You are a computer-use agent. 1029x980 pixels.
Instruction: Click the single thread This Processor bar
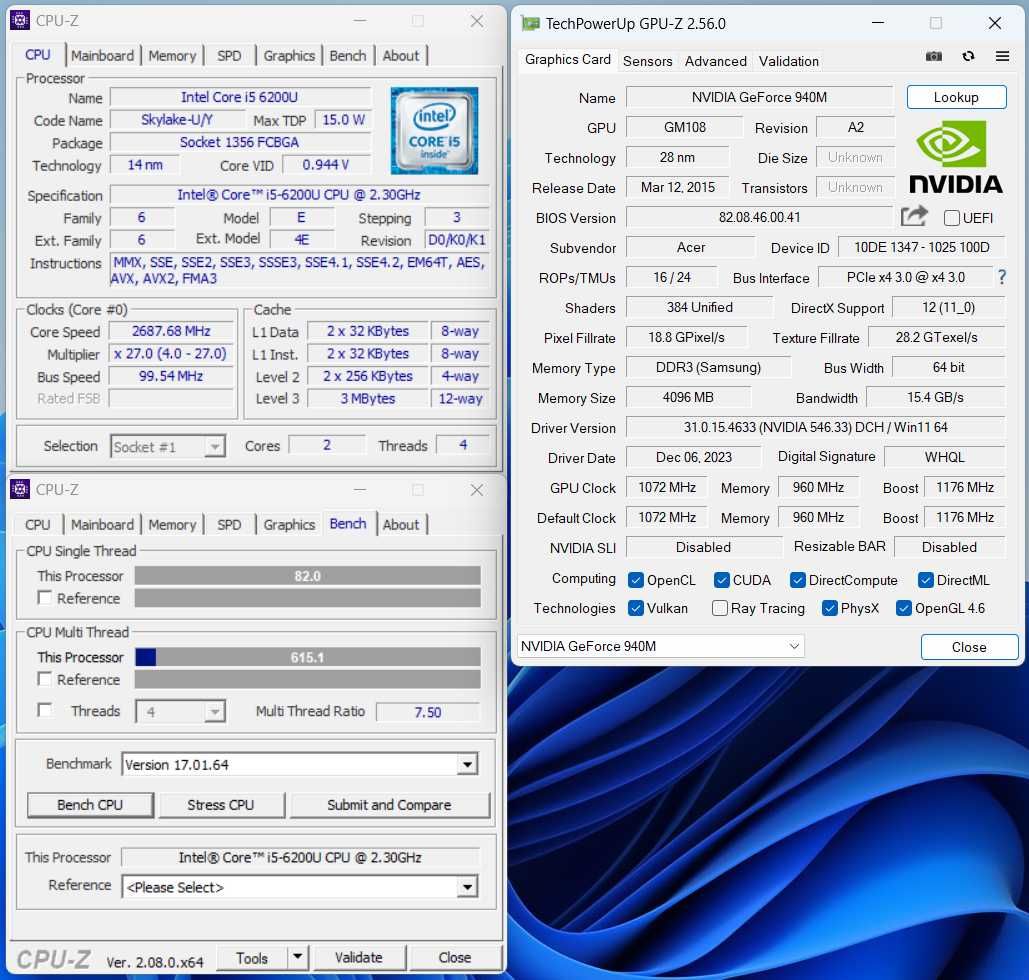coord(307,576)
